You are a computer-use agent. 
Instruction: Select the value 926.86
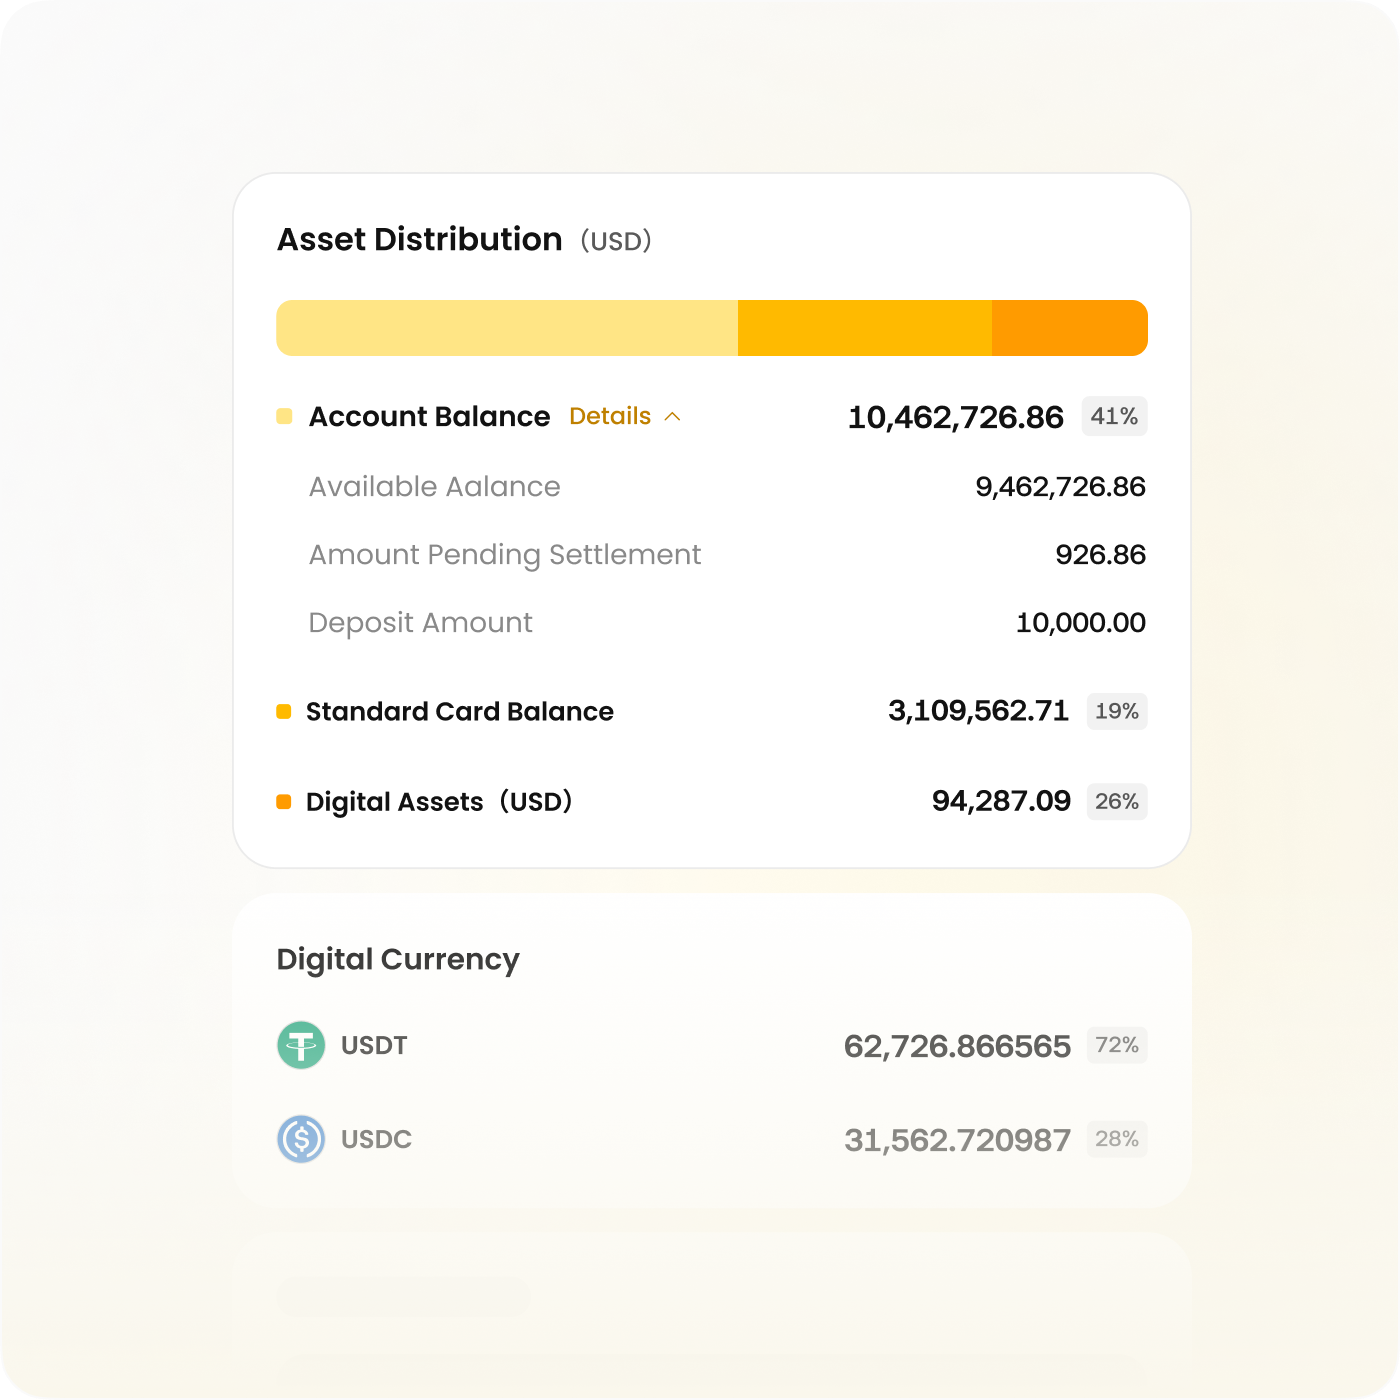tap(1101, 555)
